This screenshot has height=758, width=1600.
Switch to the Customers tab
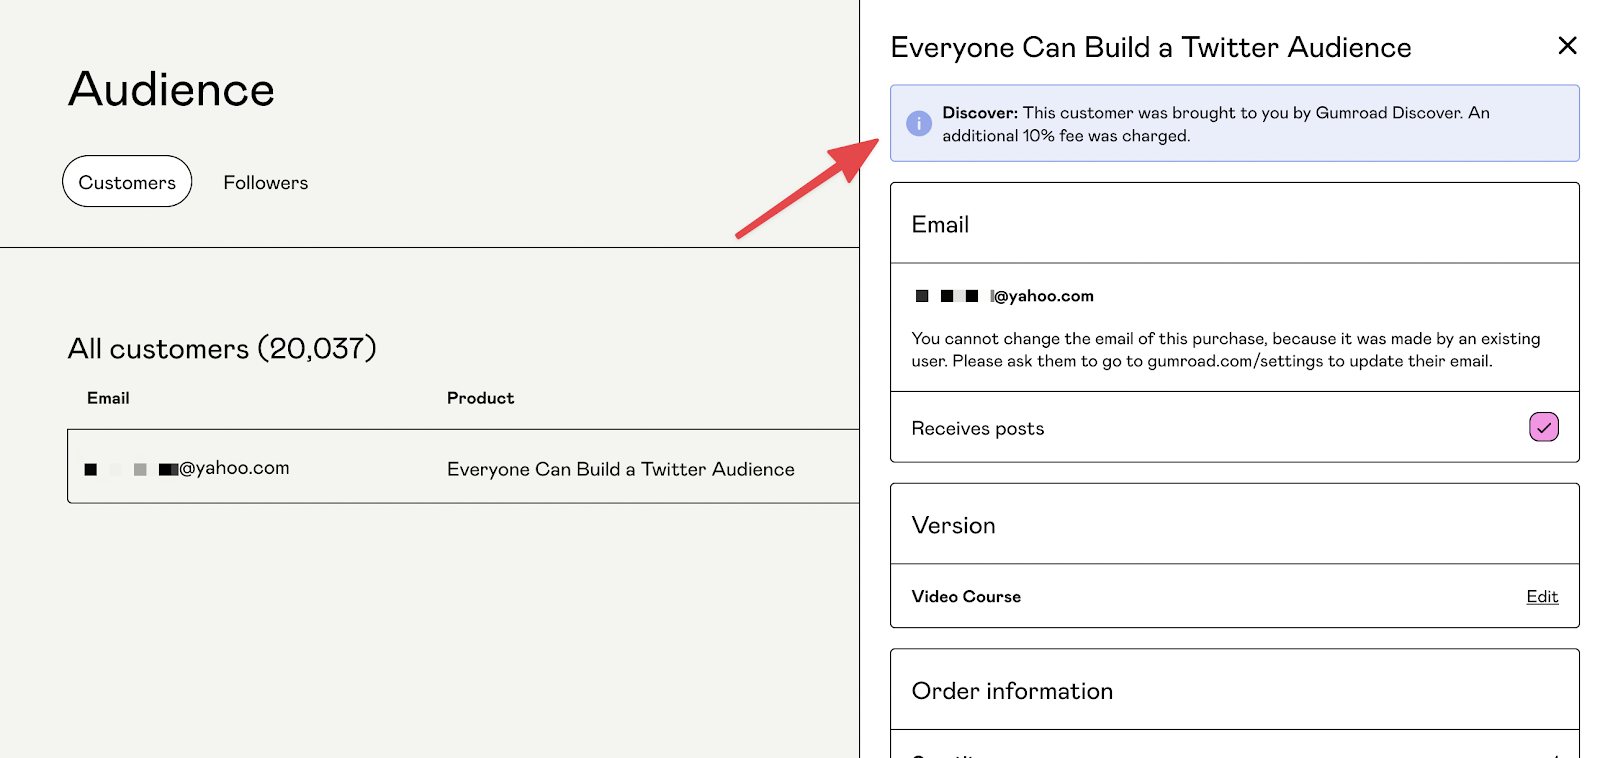click(x=127, y=182)
